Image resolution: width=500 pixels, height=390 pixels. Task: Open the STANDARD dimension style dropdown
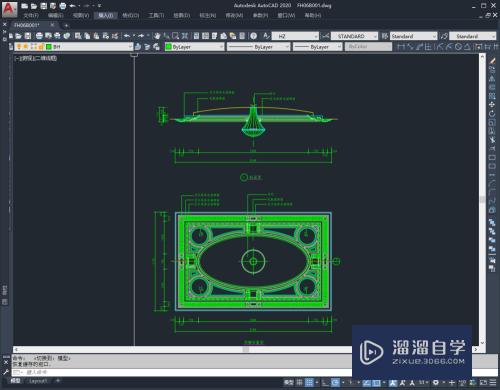(x=355, y=36)
